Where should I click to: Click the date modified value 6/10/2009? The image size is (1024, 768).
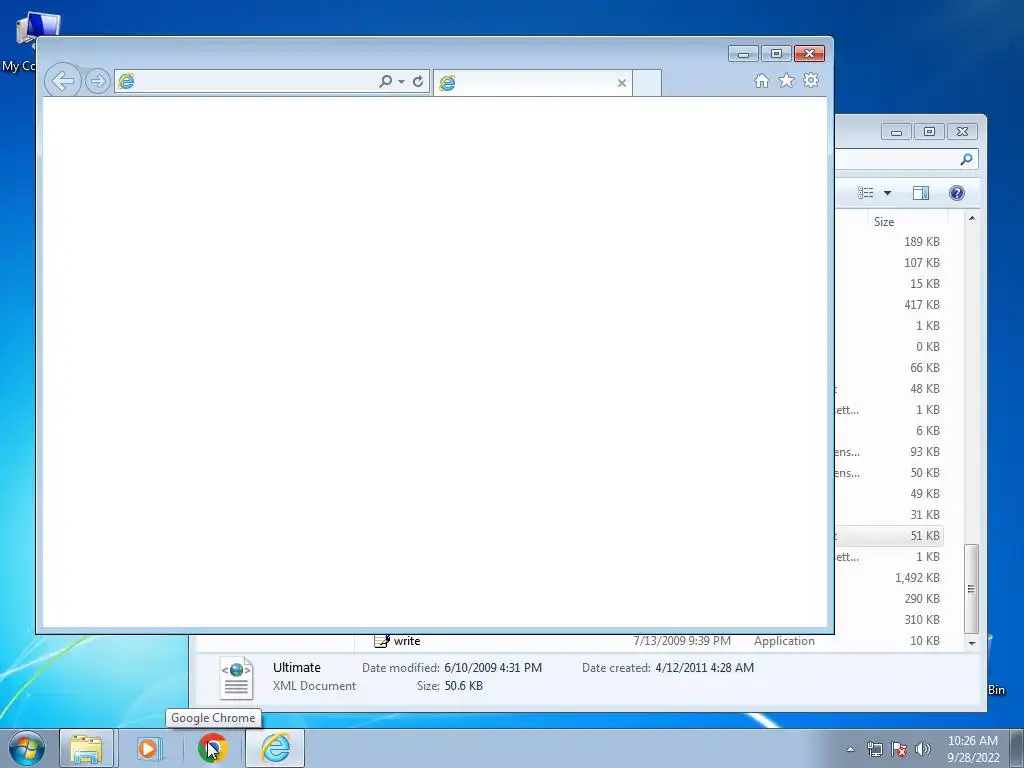pos(493,667)
